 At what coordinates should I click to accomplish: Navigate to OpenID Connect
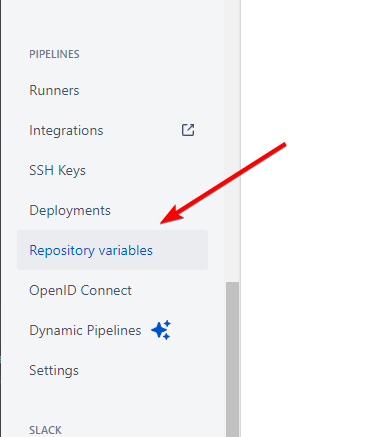(x=80, y=290)
